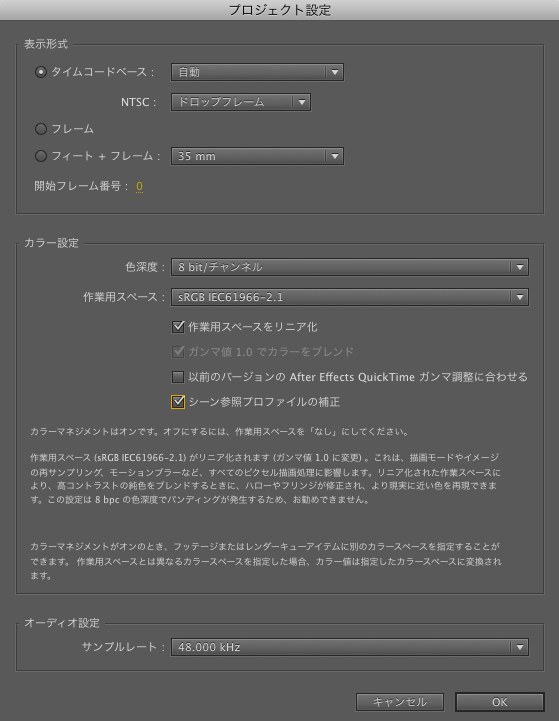The height and width of the screenshot is (721, 559).
Task: Toggle シーン参照プロファイルの補正 checkbox
Action: point(178,402)
